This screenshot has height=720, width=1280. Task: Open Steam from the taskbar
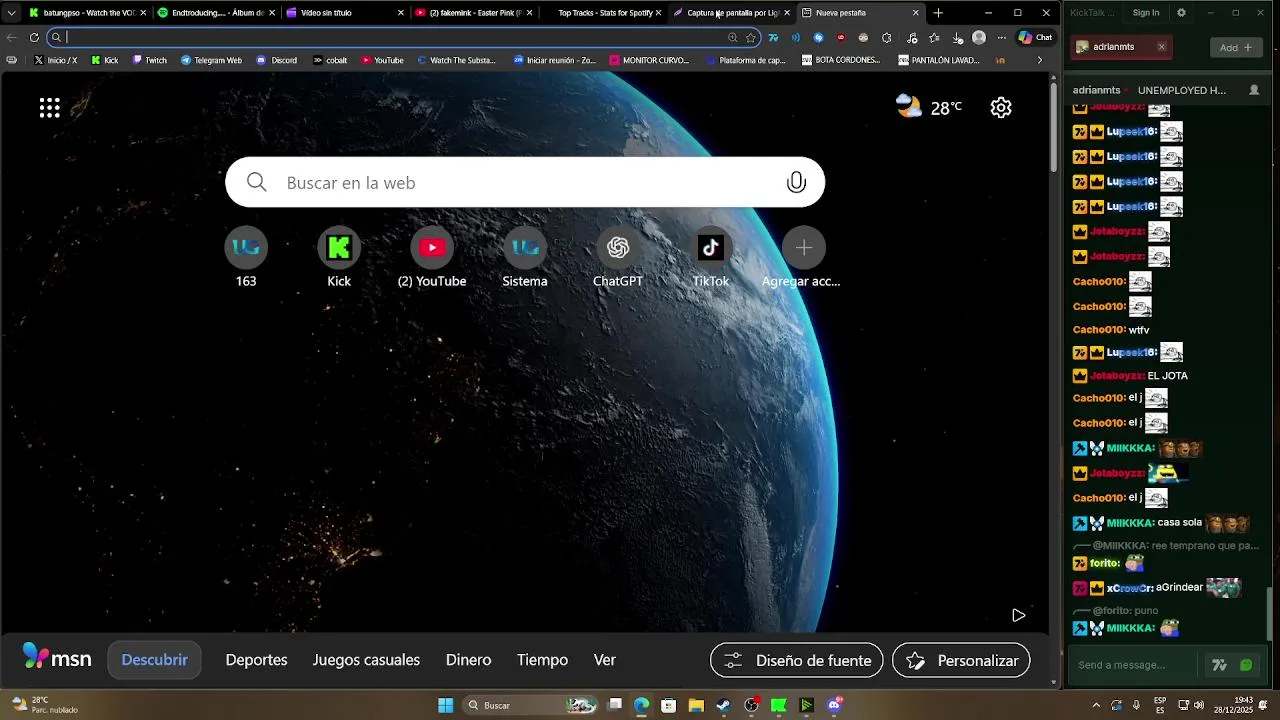coord(723,705)
